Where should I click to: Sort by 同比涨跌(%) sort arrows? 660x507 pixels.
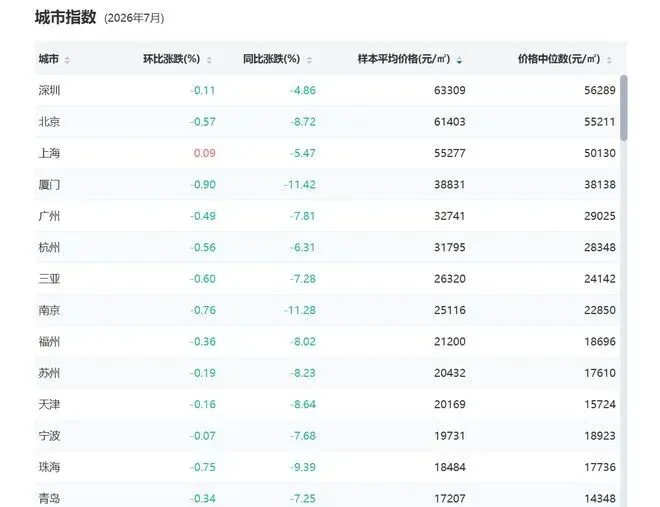[x=309, y=60]
